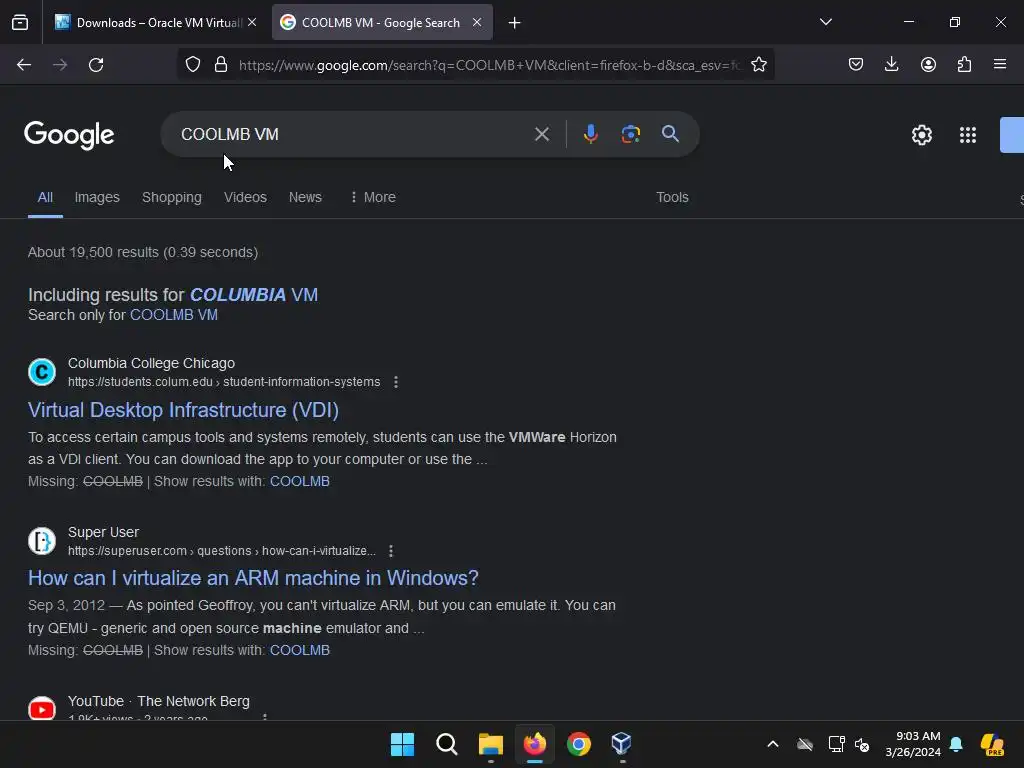Open the Tools search options
1024x768 pixels.
pyautogui.click(x=672, y=197)
